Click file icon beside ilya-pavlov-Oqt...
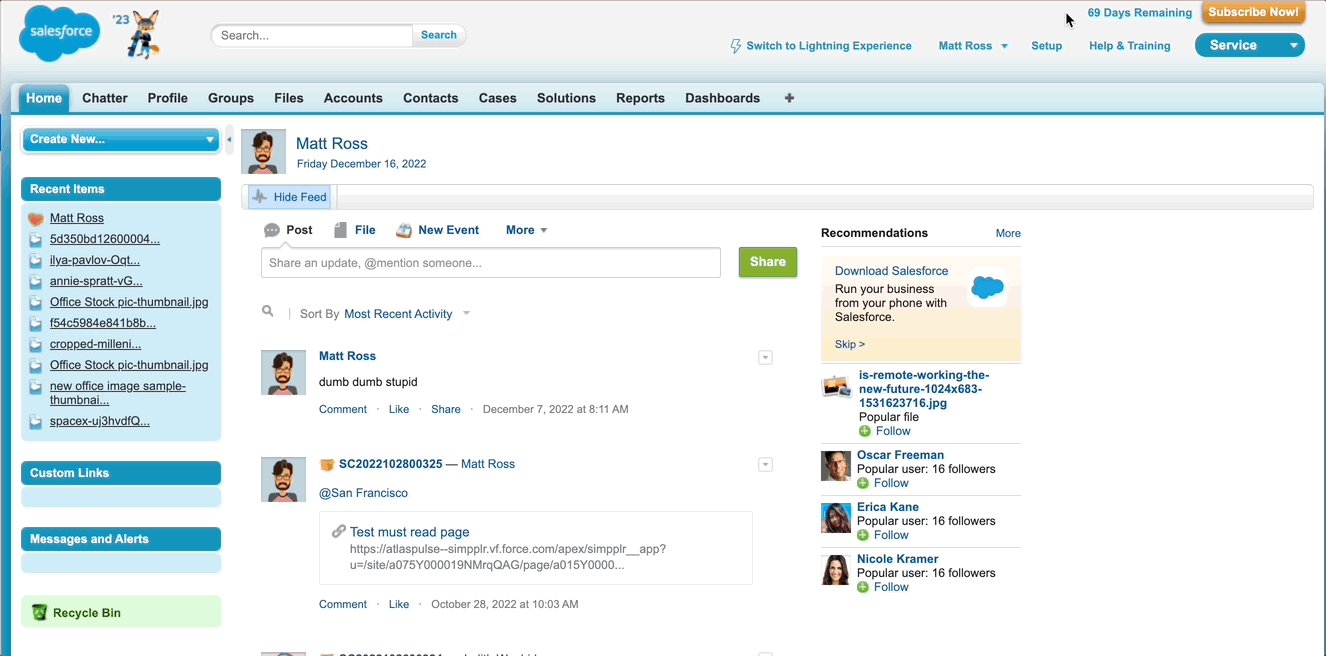This screenshot has height=656, width=1326. 36,260
